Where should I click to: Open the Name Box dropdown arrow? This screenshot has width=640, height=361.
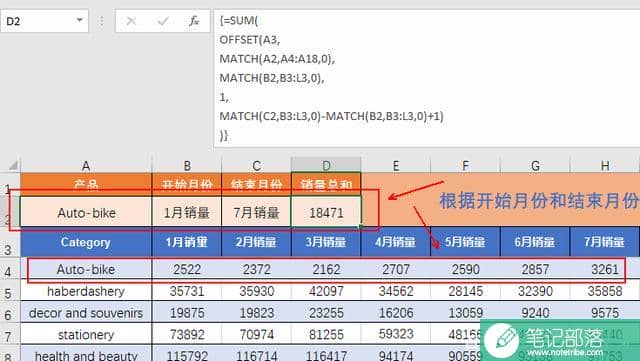80,20
